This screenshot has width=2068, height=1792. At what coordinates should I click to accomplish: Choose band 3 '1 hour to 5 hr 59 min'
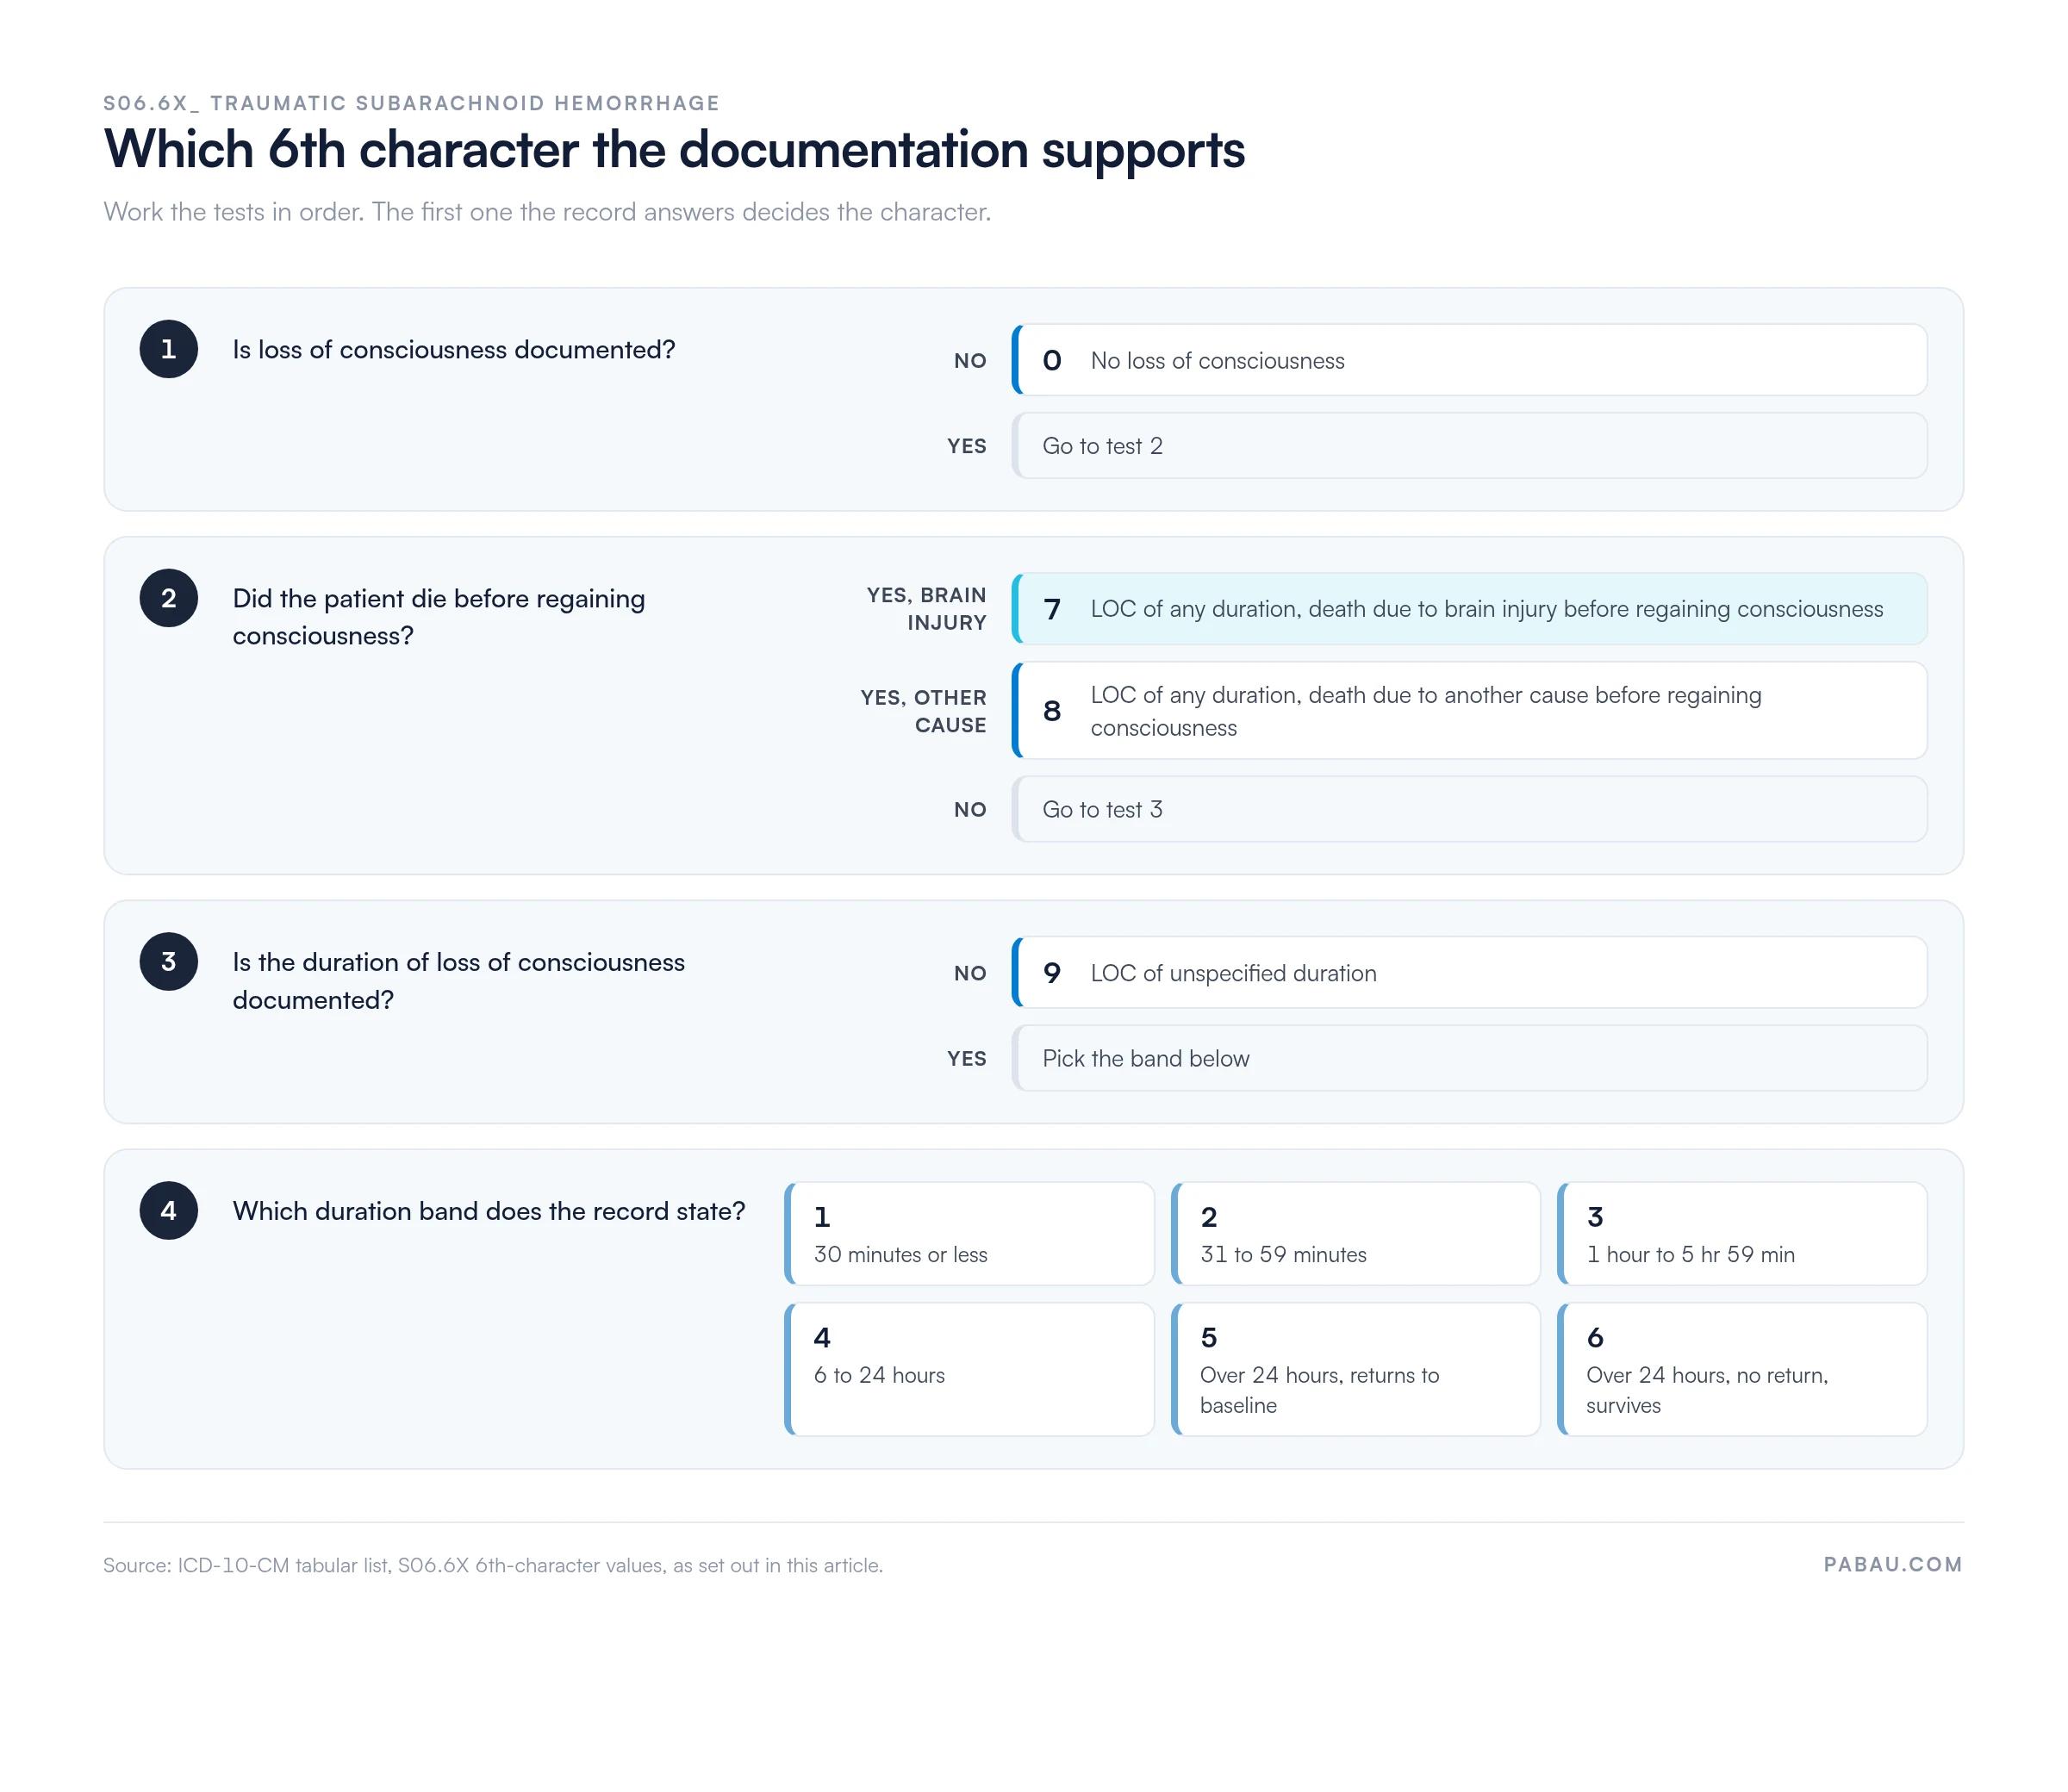[x=1742, y=1234]
